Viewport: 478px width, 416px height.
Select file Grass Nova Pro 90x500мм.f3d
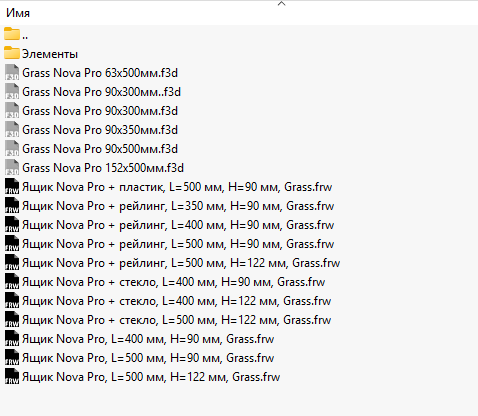click(100, 149)
